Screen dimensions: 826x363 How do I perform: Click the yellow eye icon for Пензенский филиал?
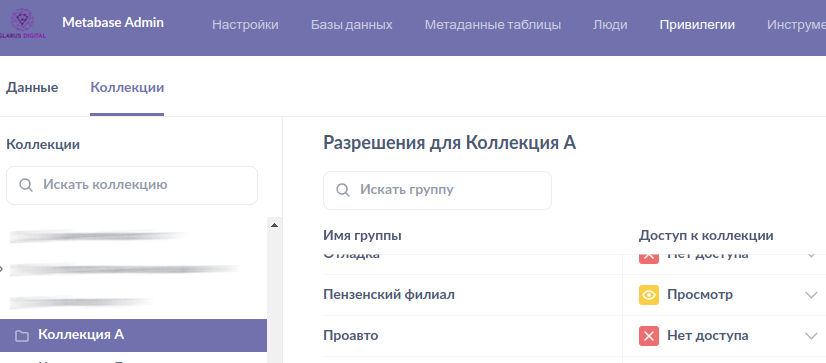pos(649,295)
